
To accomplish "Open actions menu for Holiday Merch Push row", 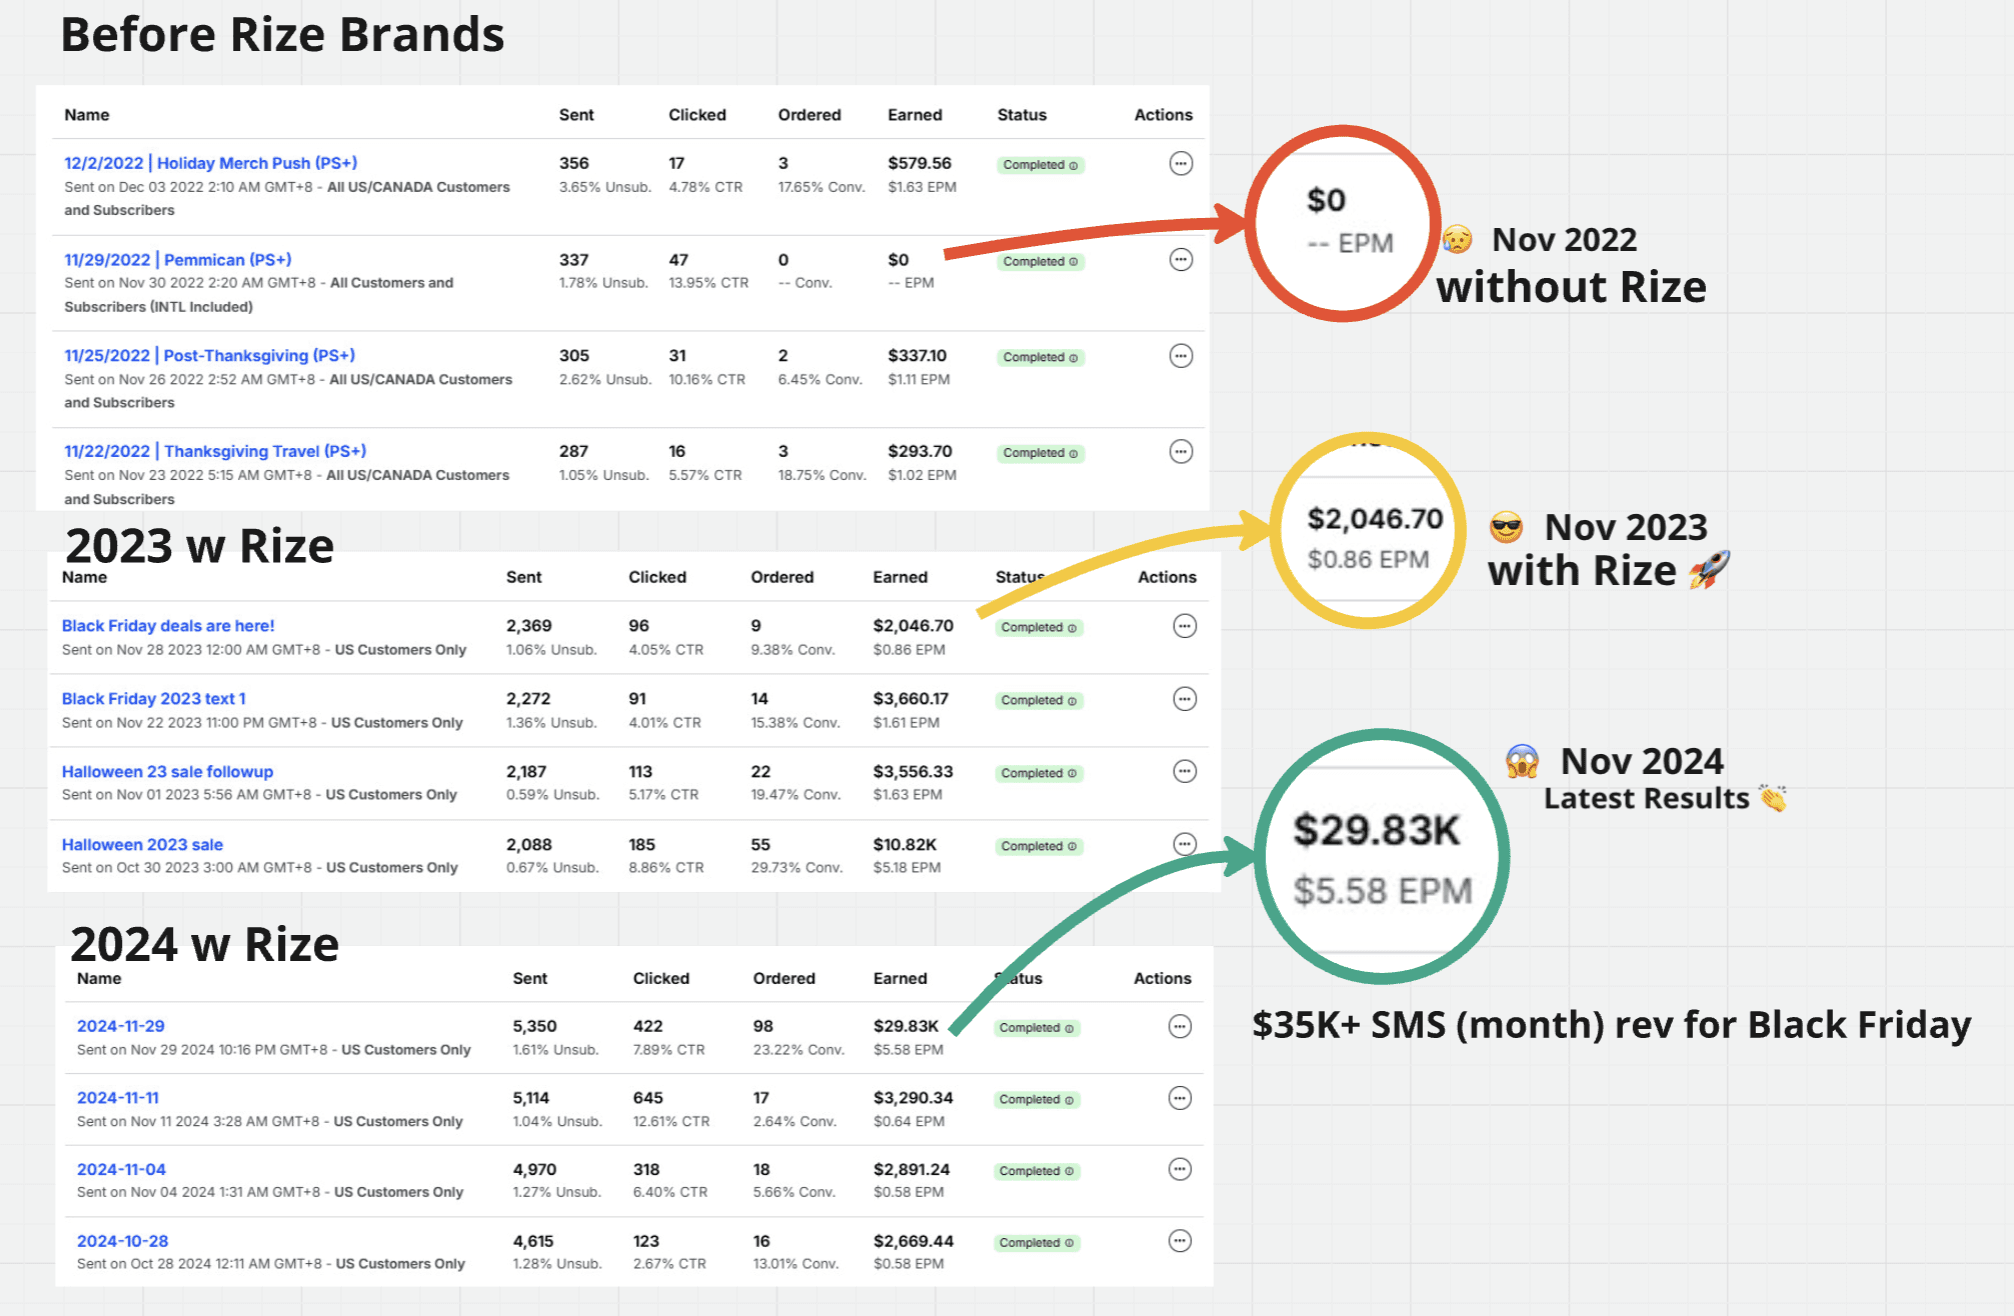I will coord(1181,163).
